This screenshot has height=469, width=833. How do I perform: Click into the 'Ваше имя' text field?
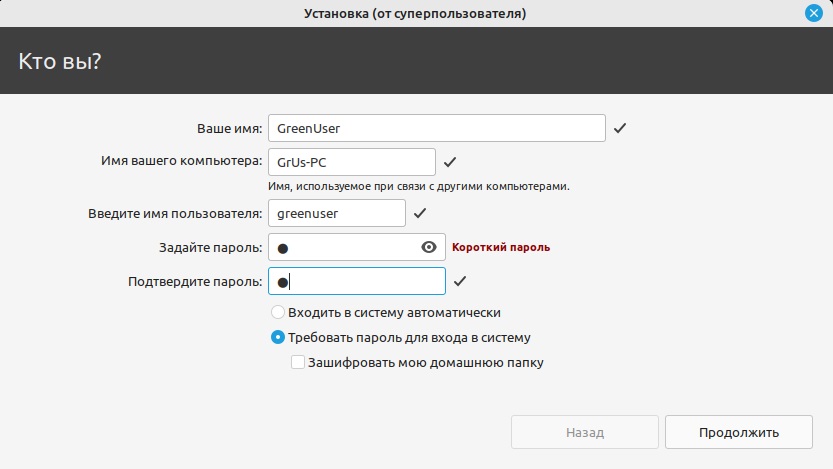[x=436, y=129]
